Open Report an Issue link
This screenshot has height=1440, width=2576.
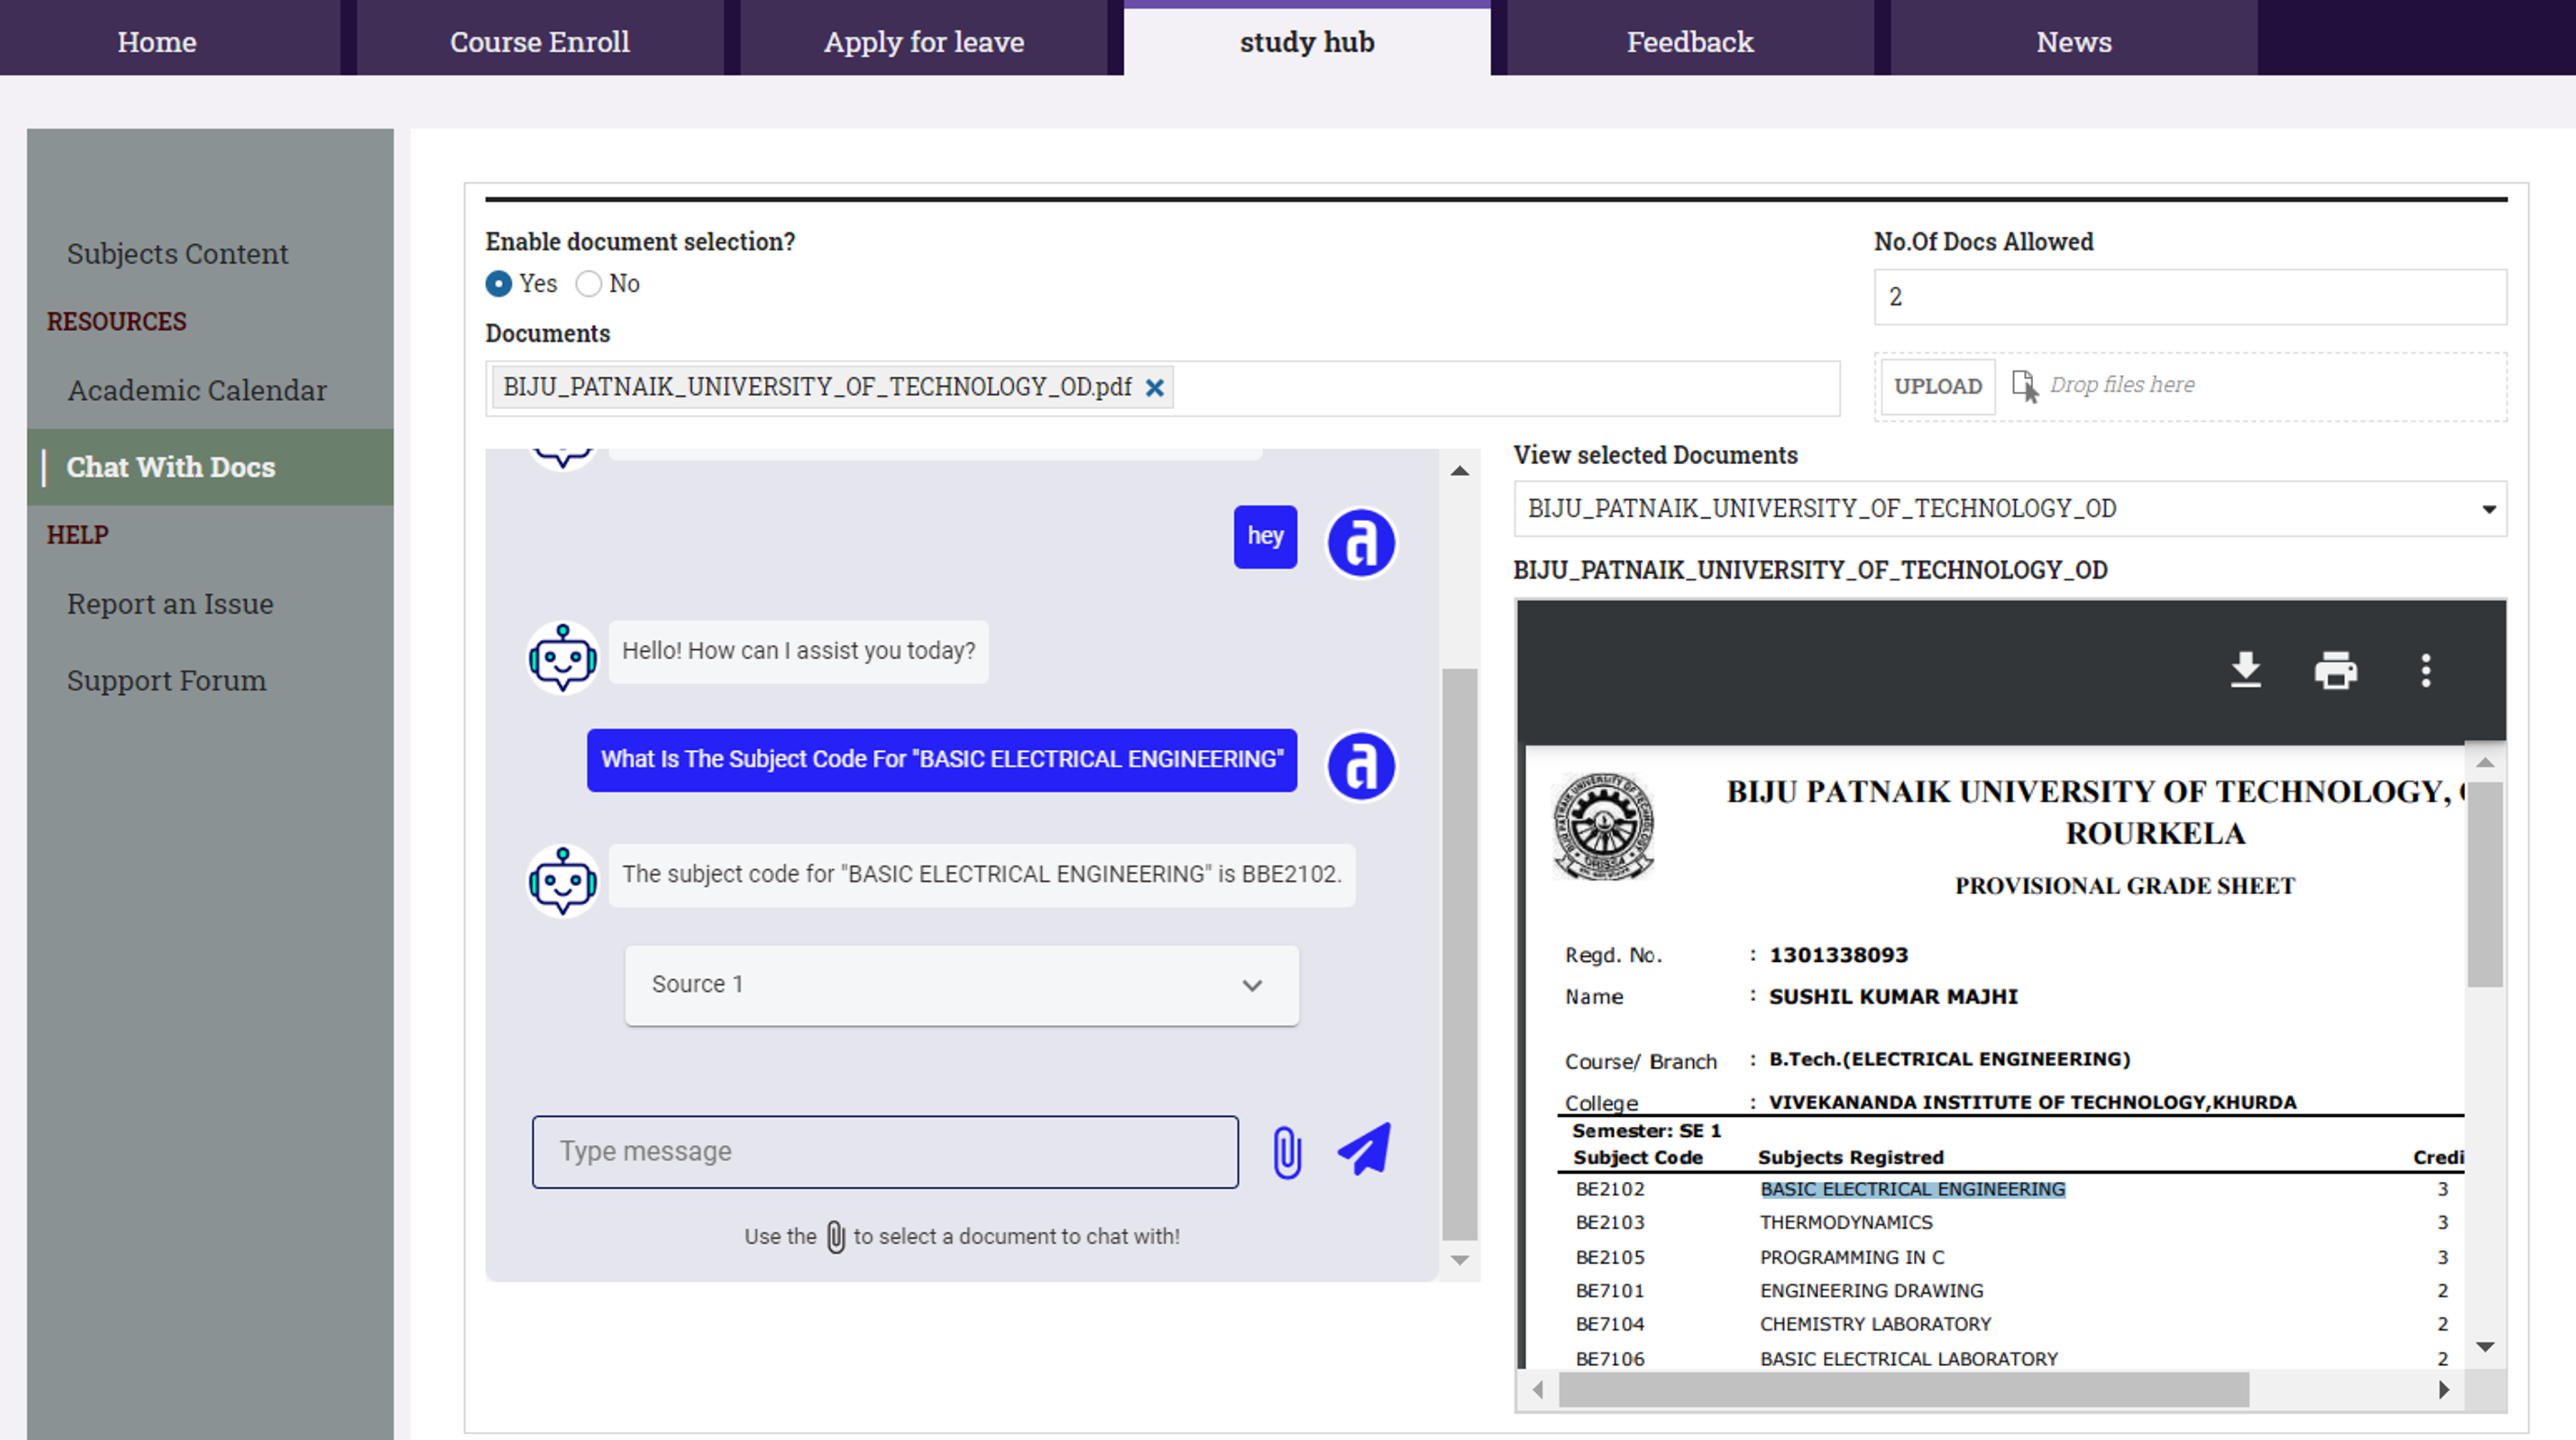point(170,604)
